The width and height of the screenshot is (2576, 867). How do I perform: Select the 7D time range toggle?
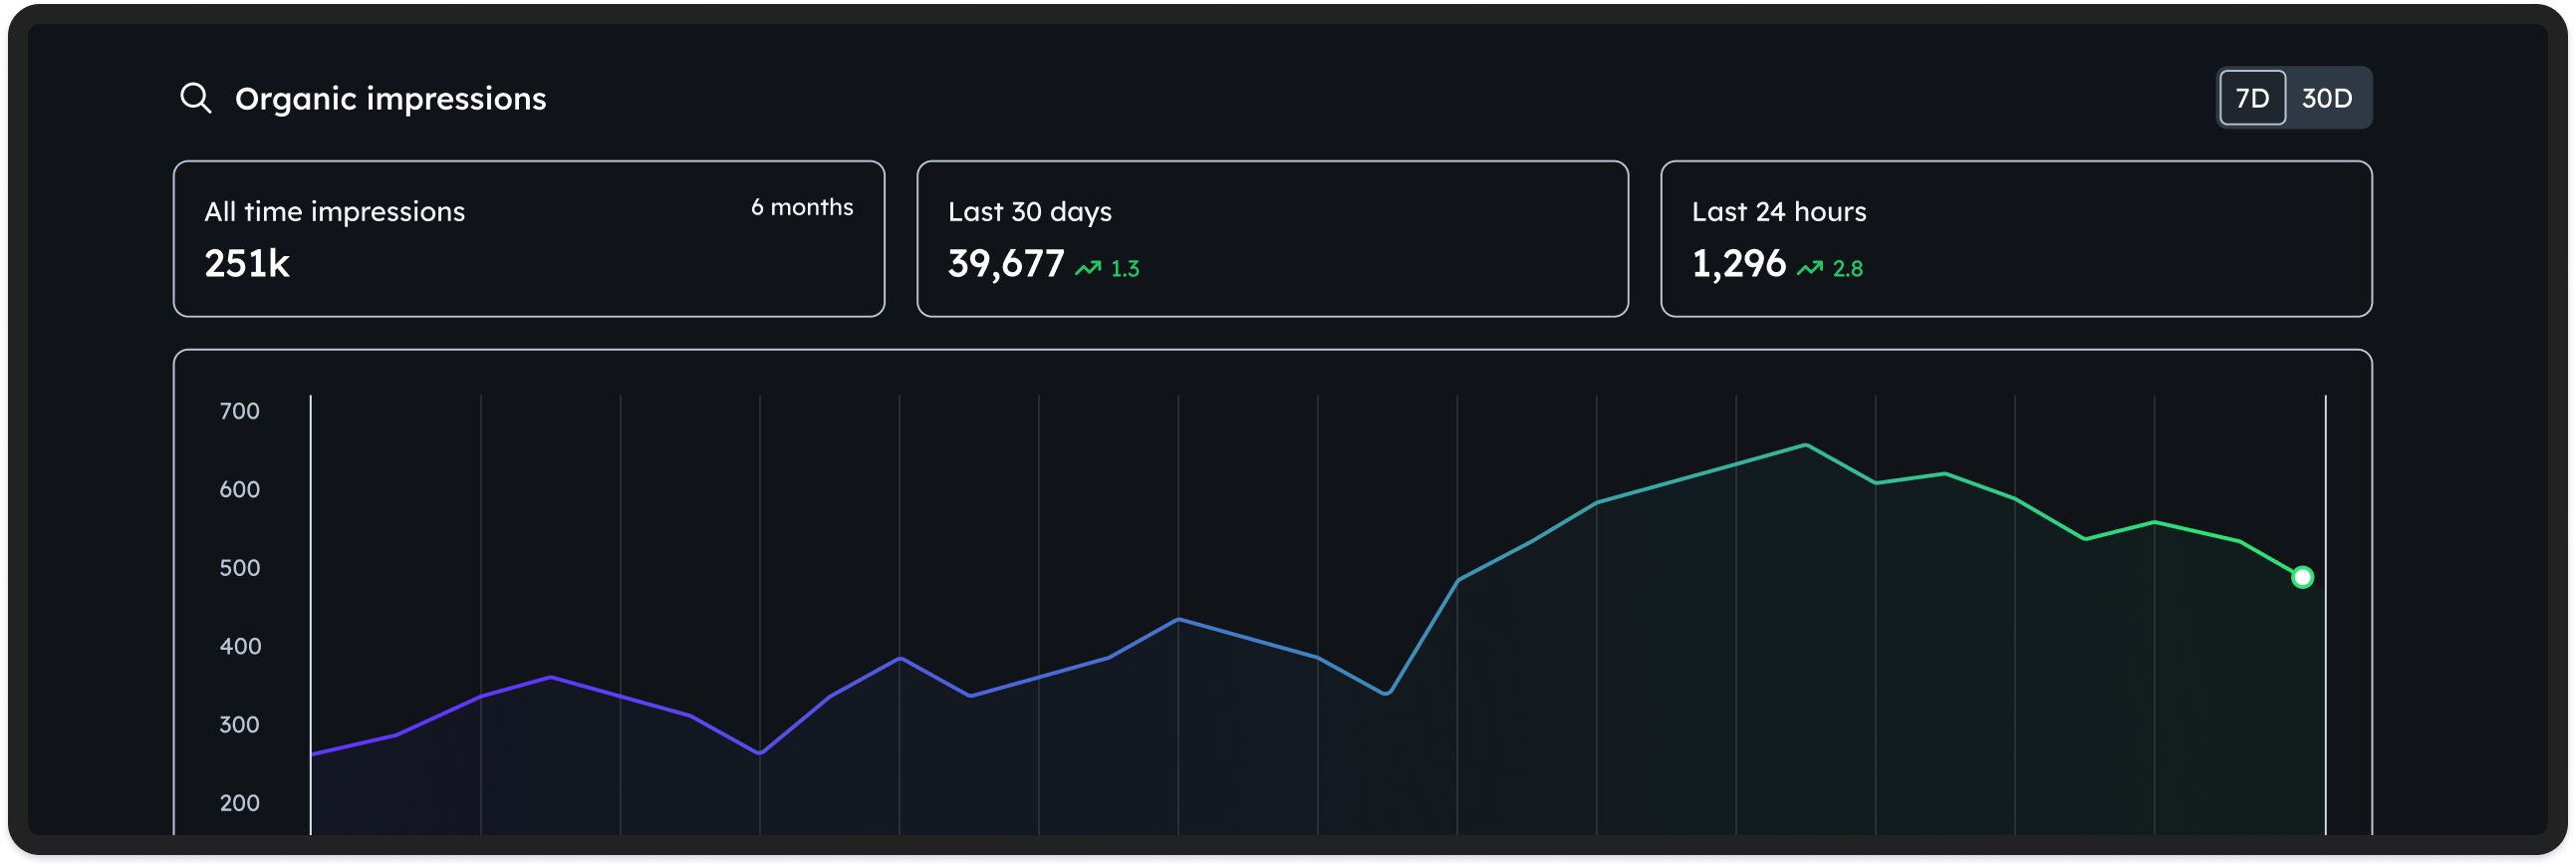coord(2251,98)
